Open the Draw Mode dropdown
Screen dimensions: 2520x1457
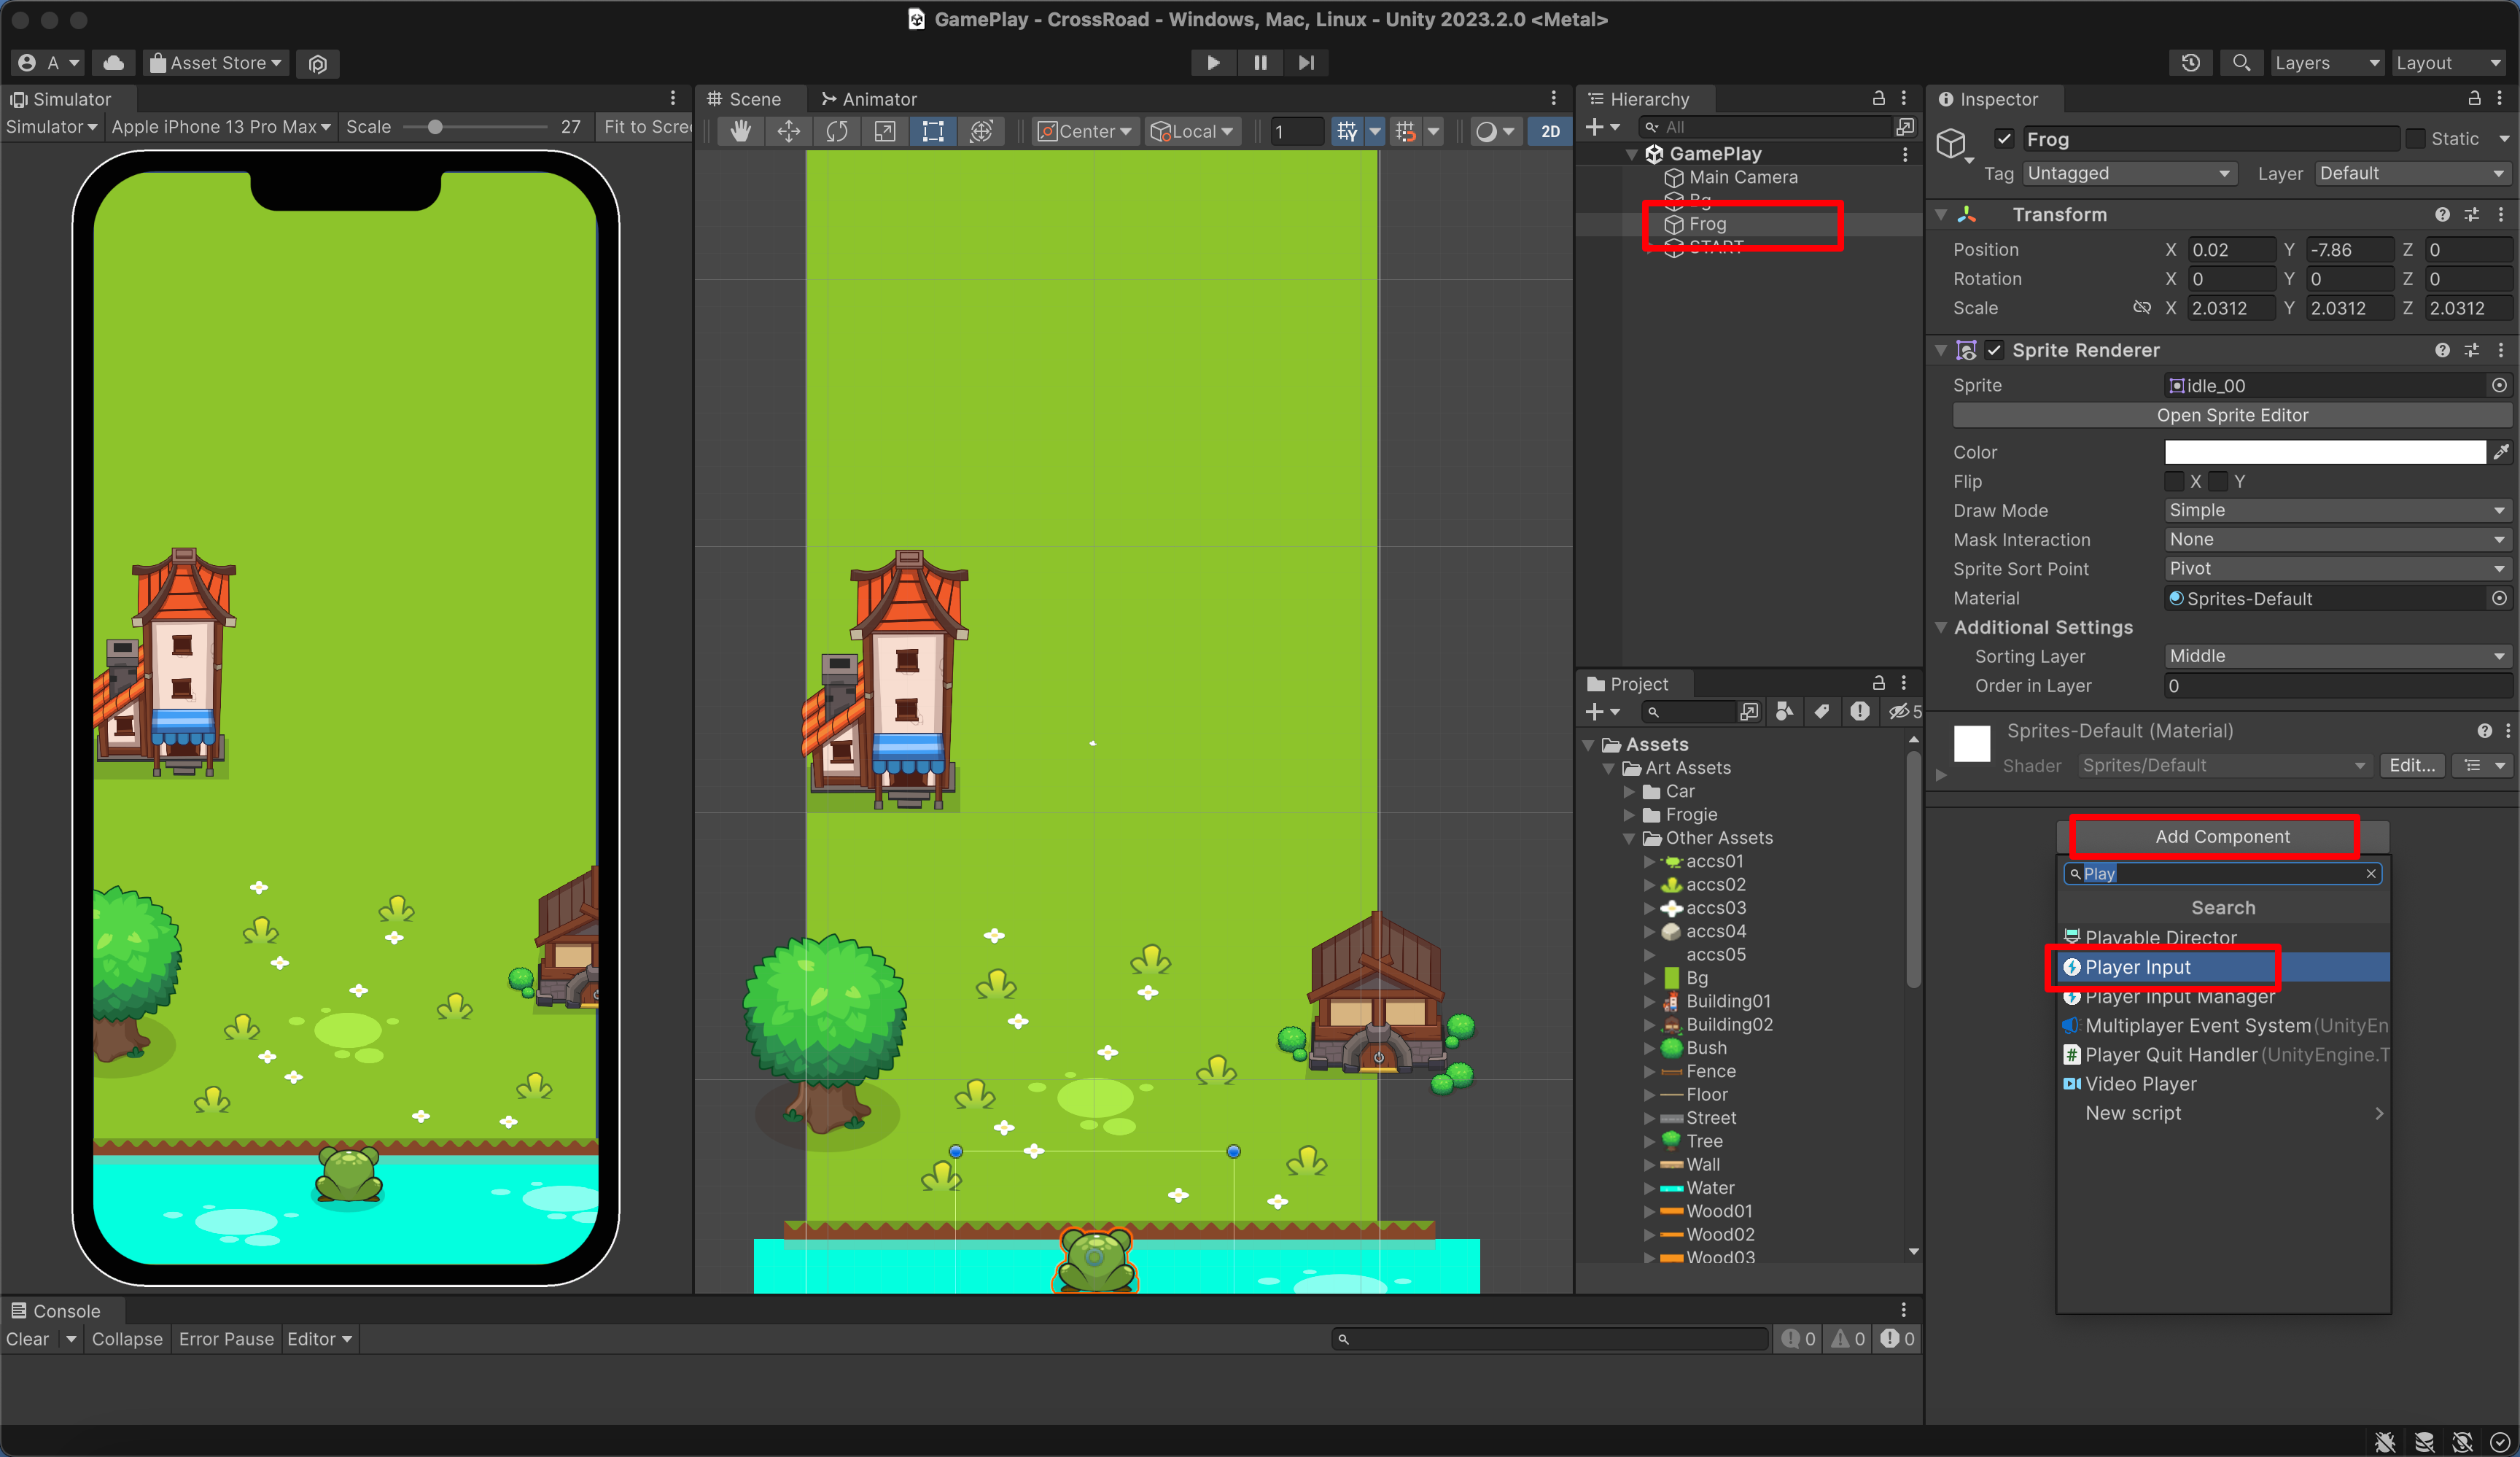2337,510
